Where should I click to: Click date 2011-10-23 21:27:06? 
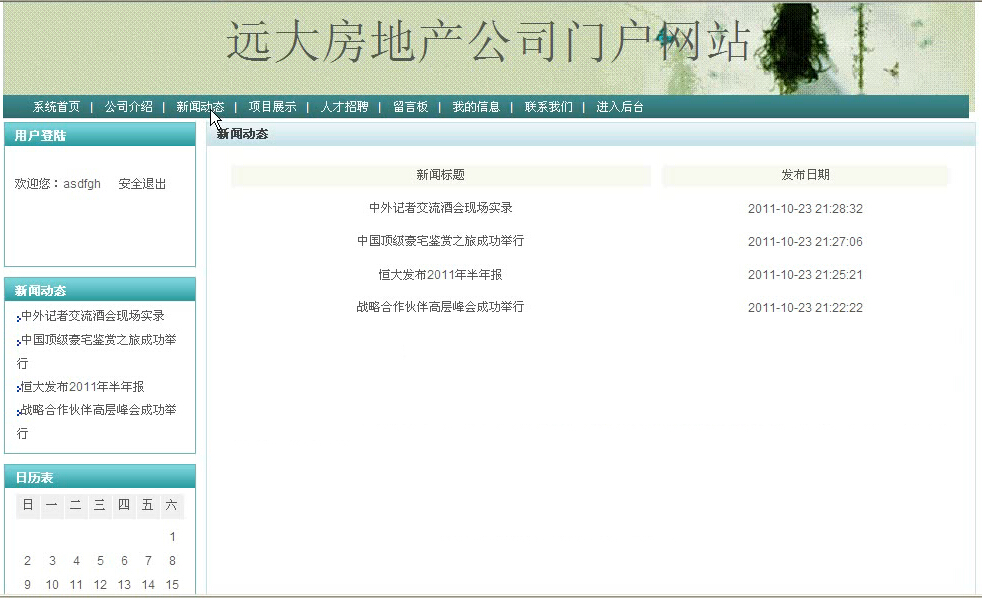[805, 242]
